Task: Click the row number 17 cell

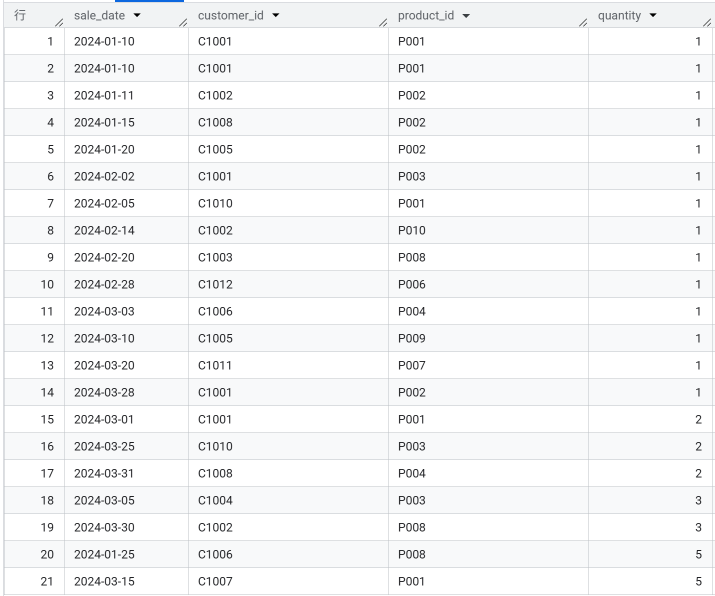Action: 45,473
